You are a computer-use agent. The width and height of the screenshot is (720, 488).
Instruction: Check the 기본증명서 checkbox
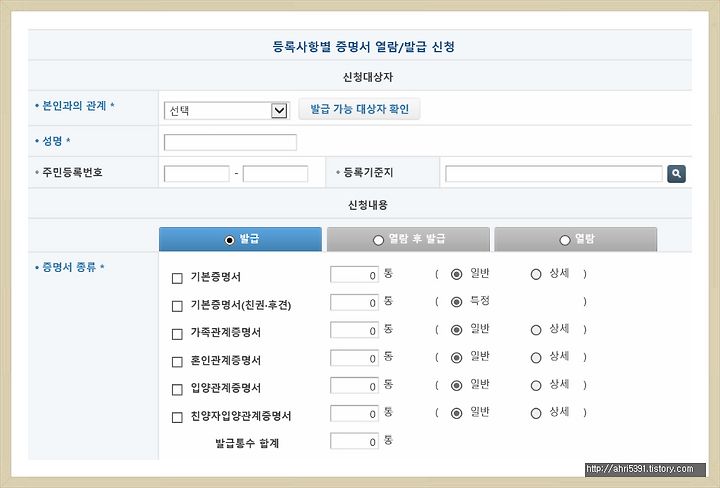click(x=177, y=278)
